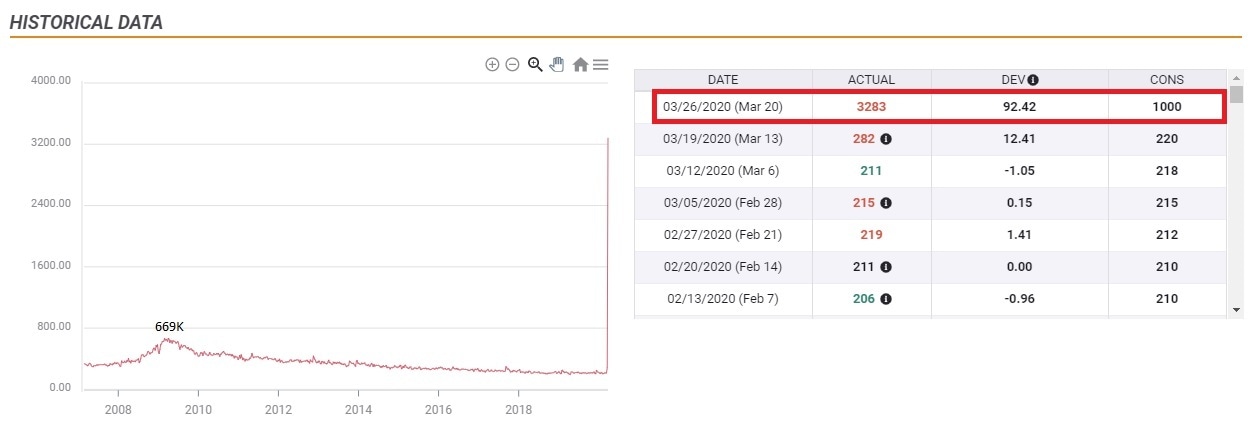The image size is (1256, 433).
Task: Click deviation value 0.00
Action: pyautogui.click(x=1019, y=267)
